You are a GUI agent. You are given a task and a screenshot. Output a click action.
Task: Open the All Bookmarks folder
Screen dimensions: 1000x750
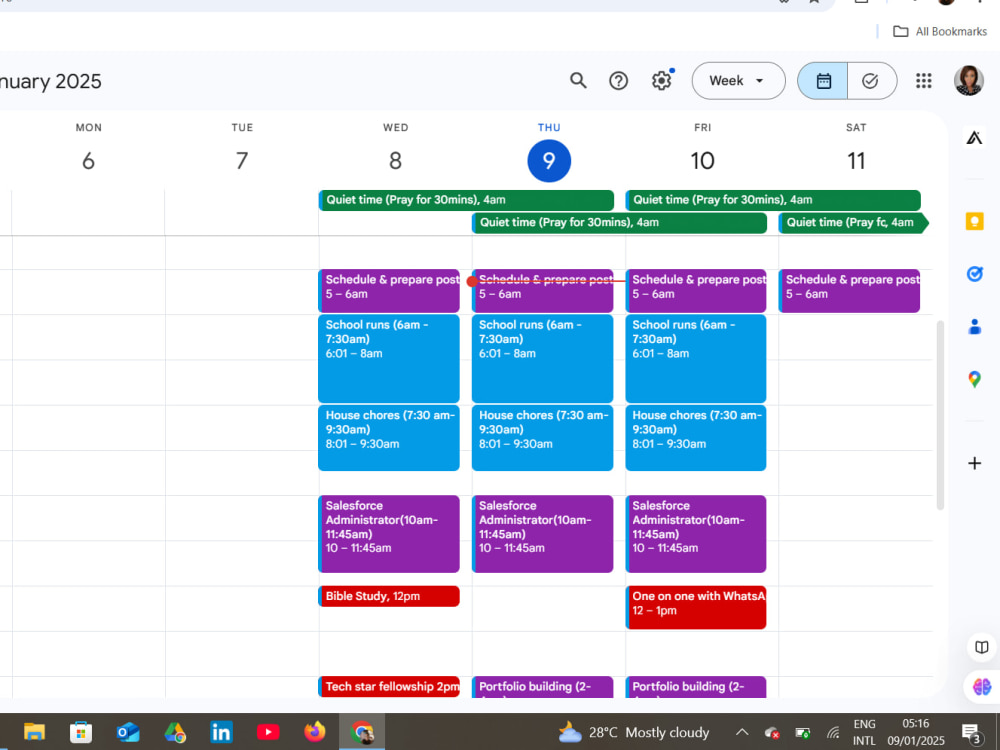(939, 31)
